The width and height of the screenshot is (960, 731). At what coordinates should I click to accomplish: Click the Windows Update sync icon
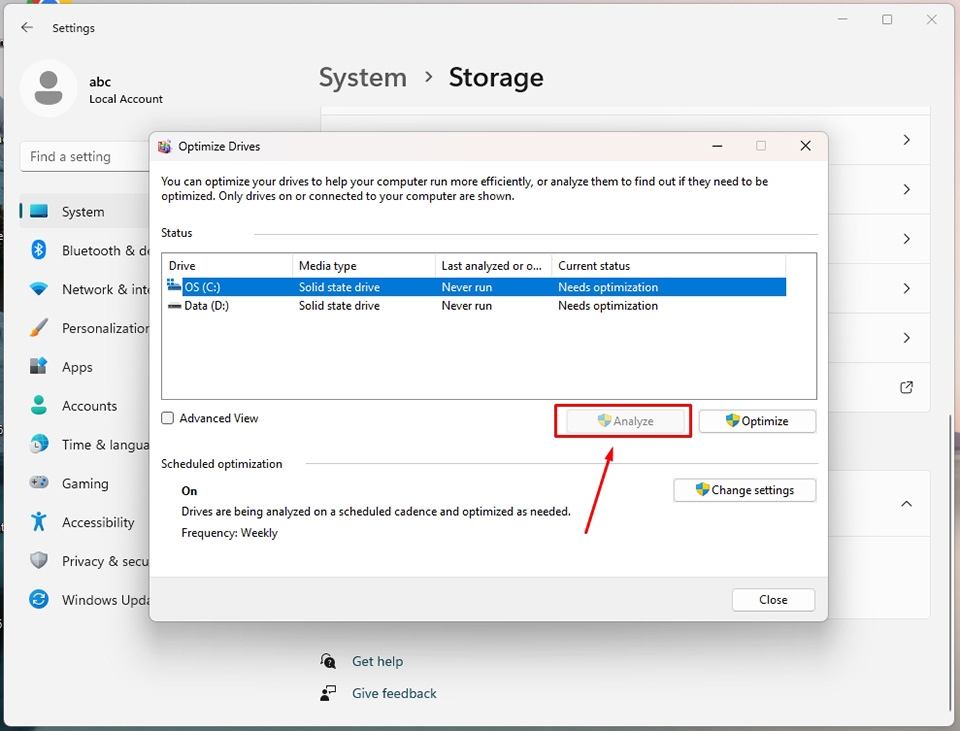(x=39, y=599)
